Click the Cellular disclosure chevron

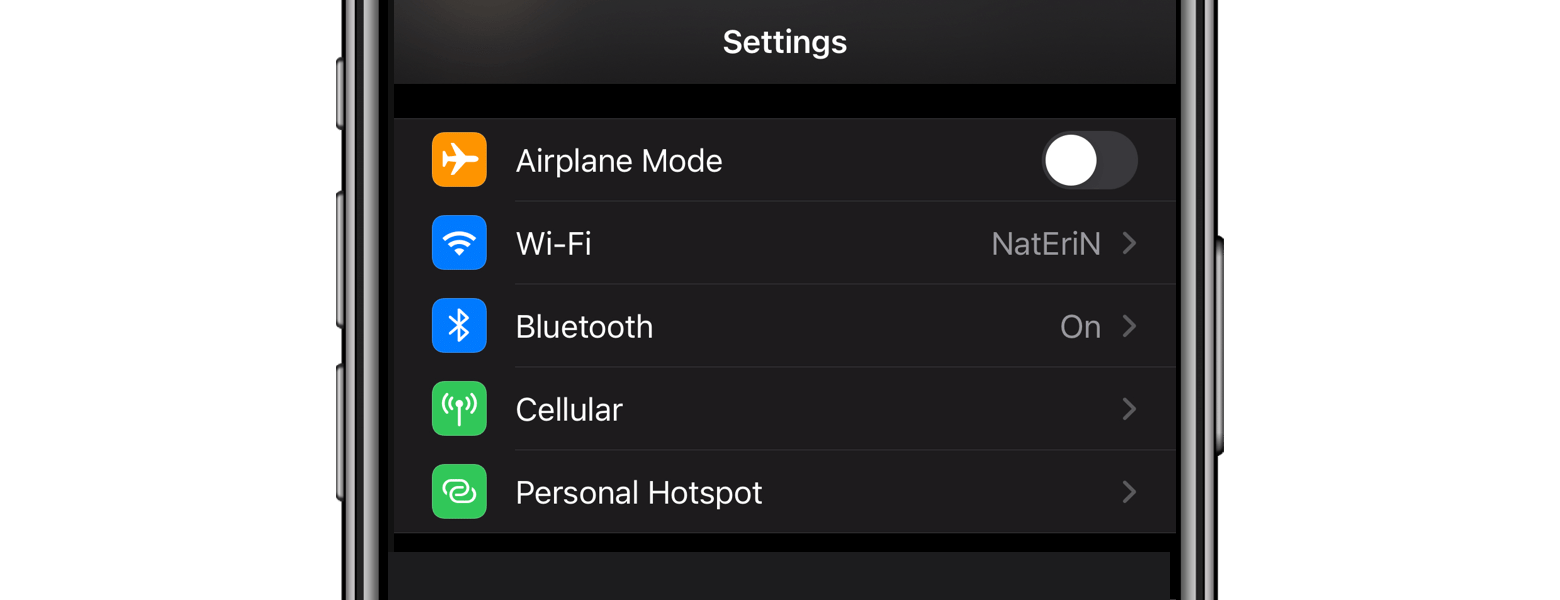tap(1130, 409)
